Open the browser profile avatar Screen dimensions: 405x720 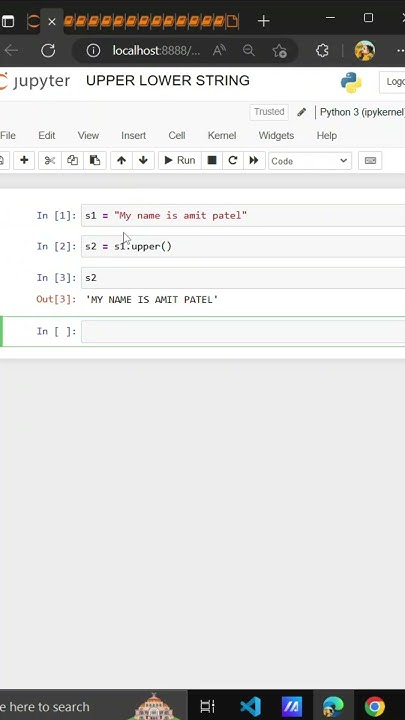[365, 51]
